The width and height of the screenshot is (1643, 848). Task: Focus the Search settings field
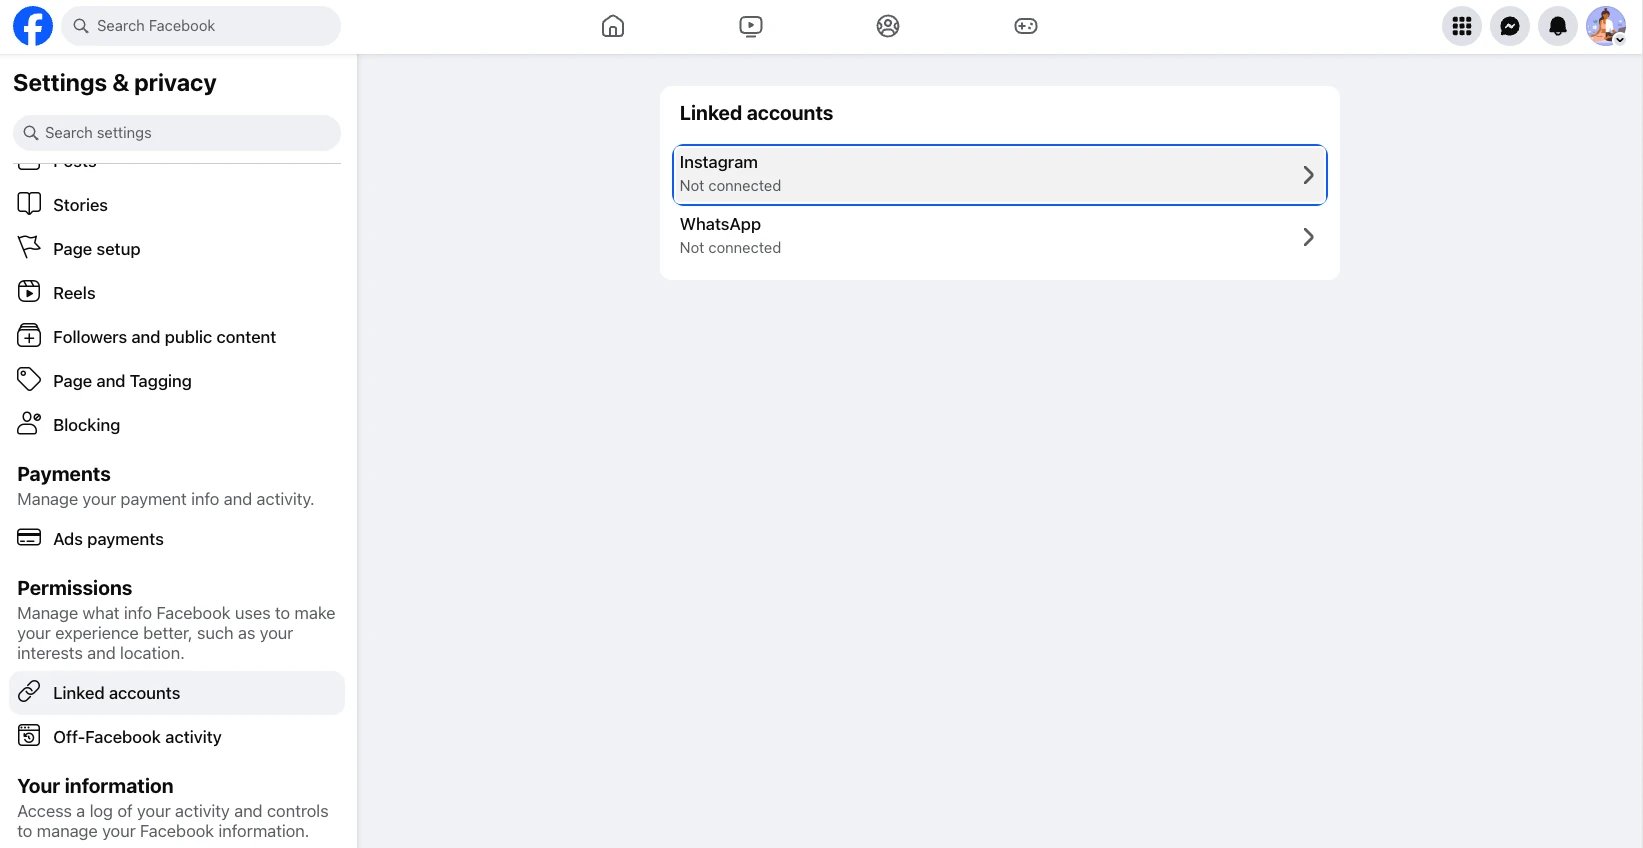click(x=177, y=133)
